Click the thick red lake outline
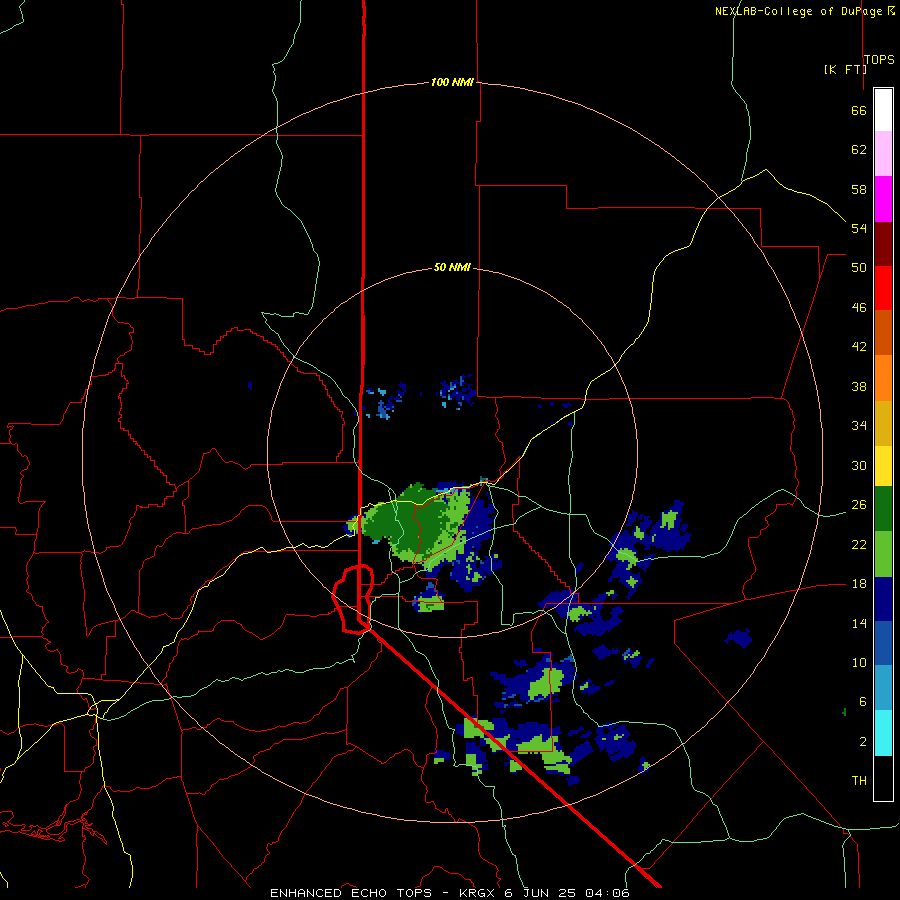 coord(354,599)
